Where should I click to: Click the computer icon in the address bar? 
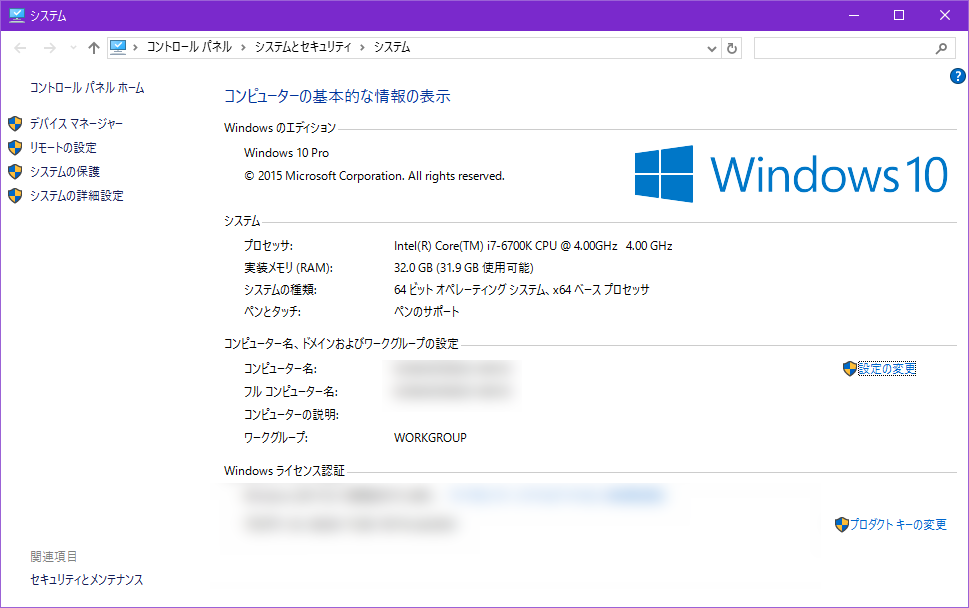(x=117, y=48)
